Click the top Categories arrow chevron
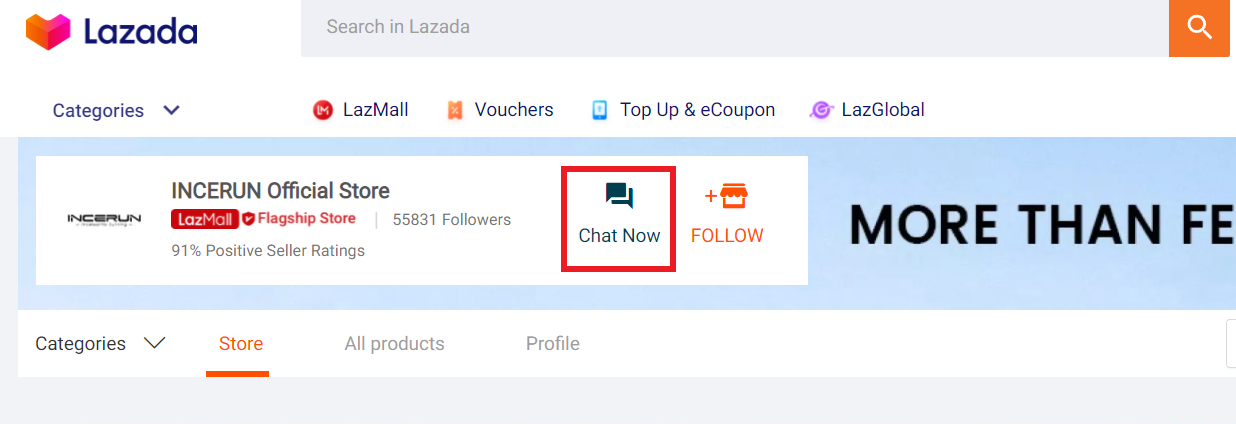Viewport: 1236px width, 424px height. [171, 110]
